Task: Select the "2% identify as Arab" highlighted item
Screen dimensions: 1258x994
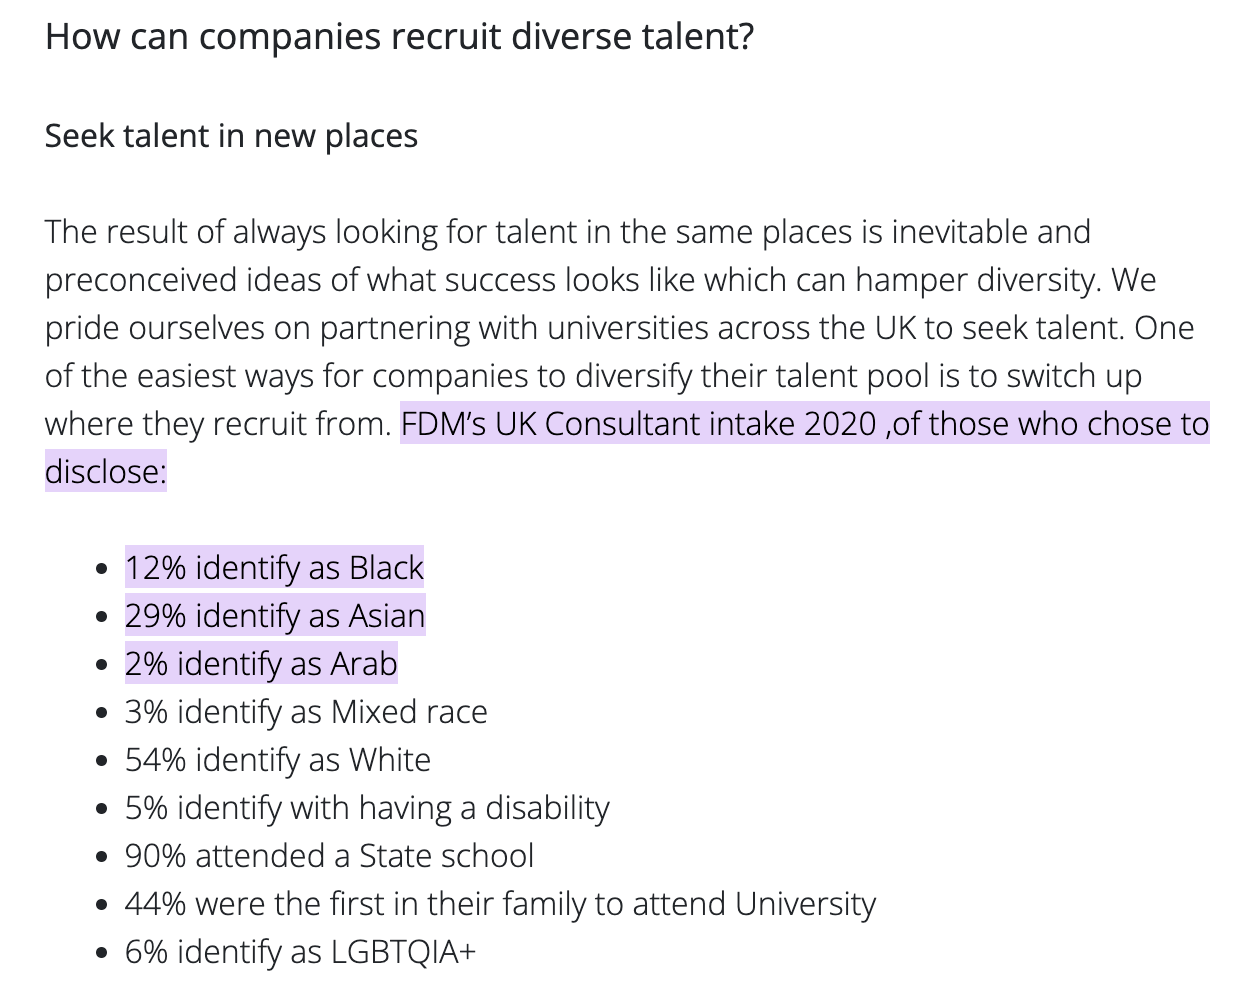Action: (261, 664)
